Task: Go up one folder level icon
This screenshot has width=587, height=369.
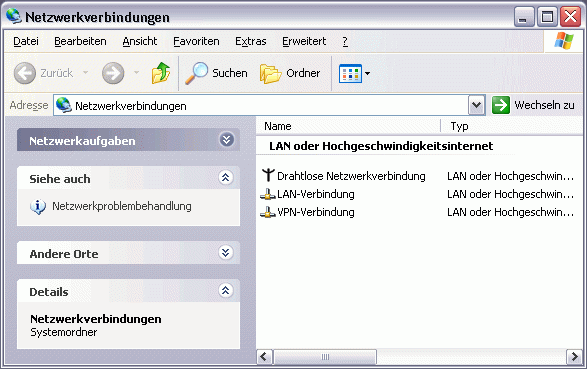Action: (161, 73)
